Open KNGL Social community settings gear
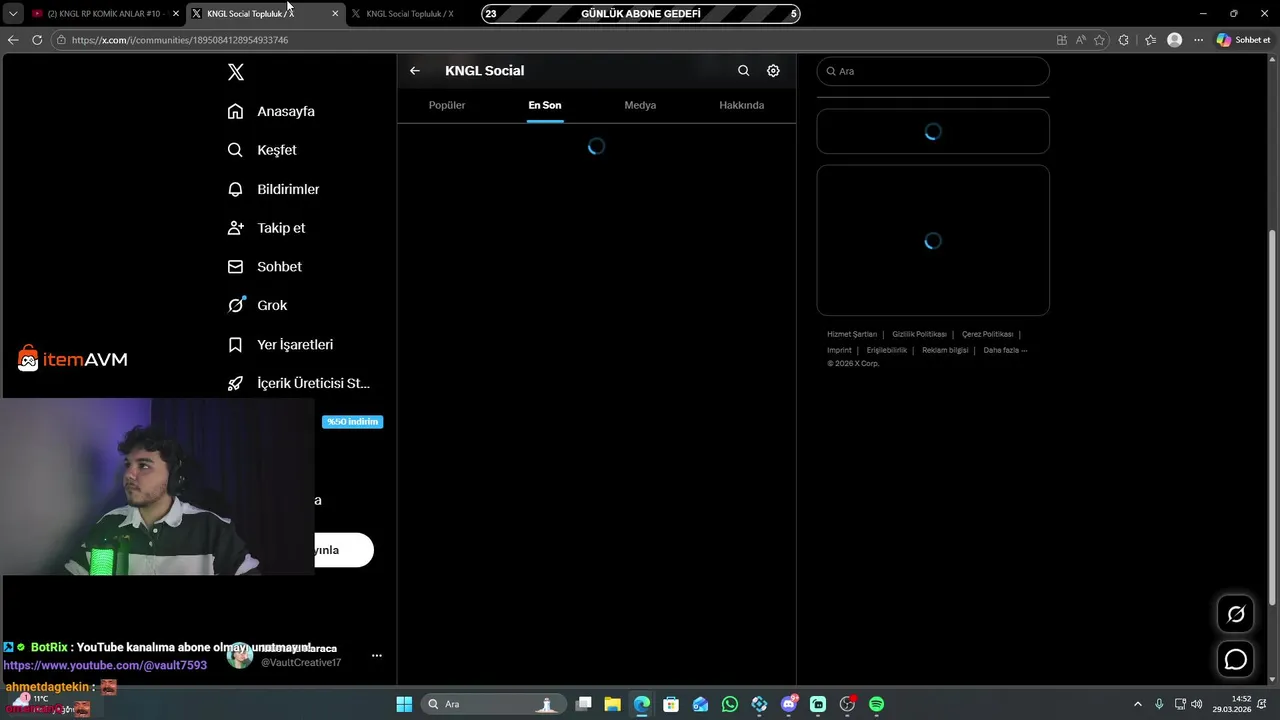The image size is (1280, 720). [773, 71]
